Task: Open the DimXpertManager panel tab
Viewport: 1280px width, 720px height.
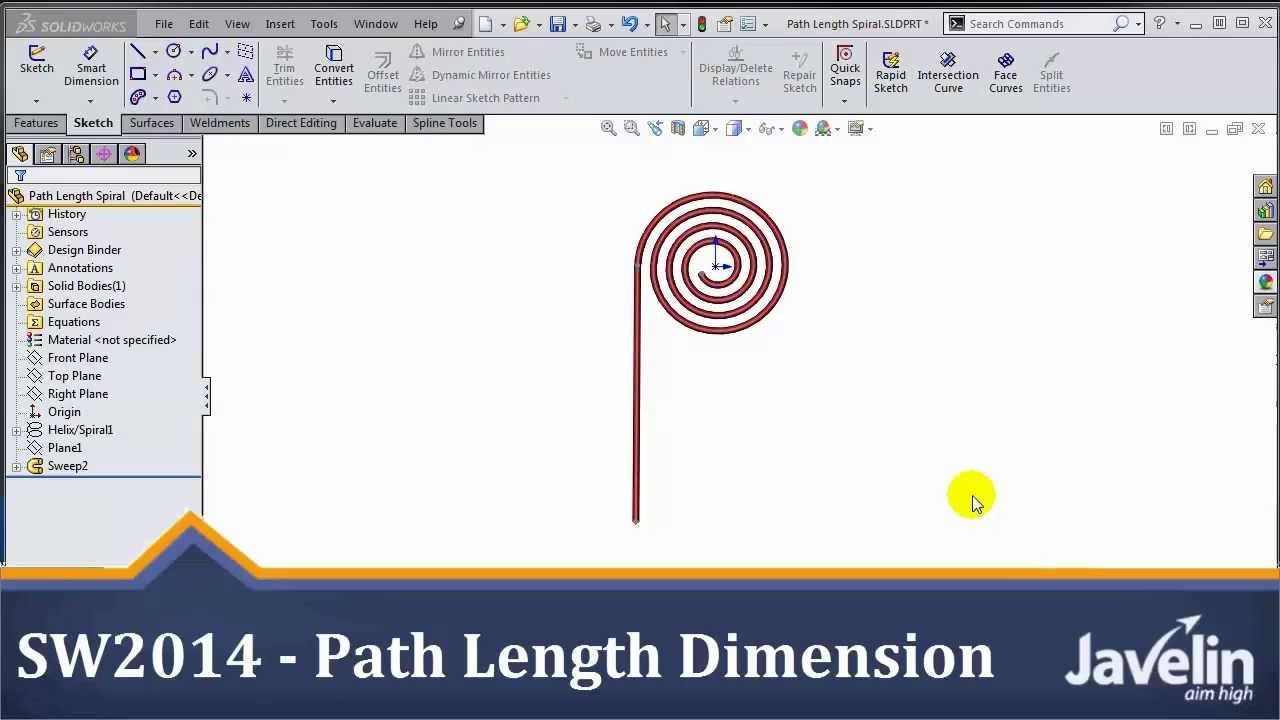Action: (x=103, y=154)
